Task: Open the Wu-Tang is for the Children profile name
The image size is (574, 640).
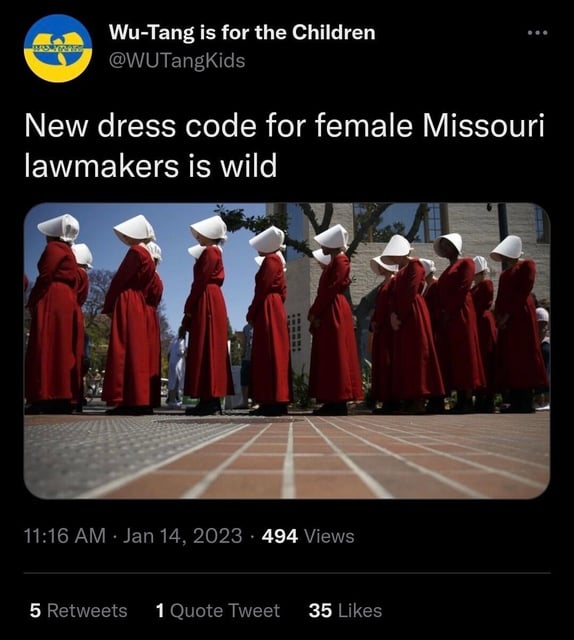Action: point(242,32)
